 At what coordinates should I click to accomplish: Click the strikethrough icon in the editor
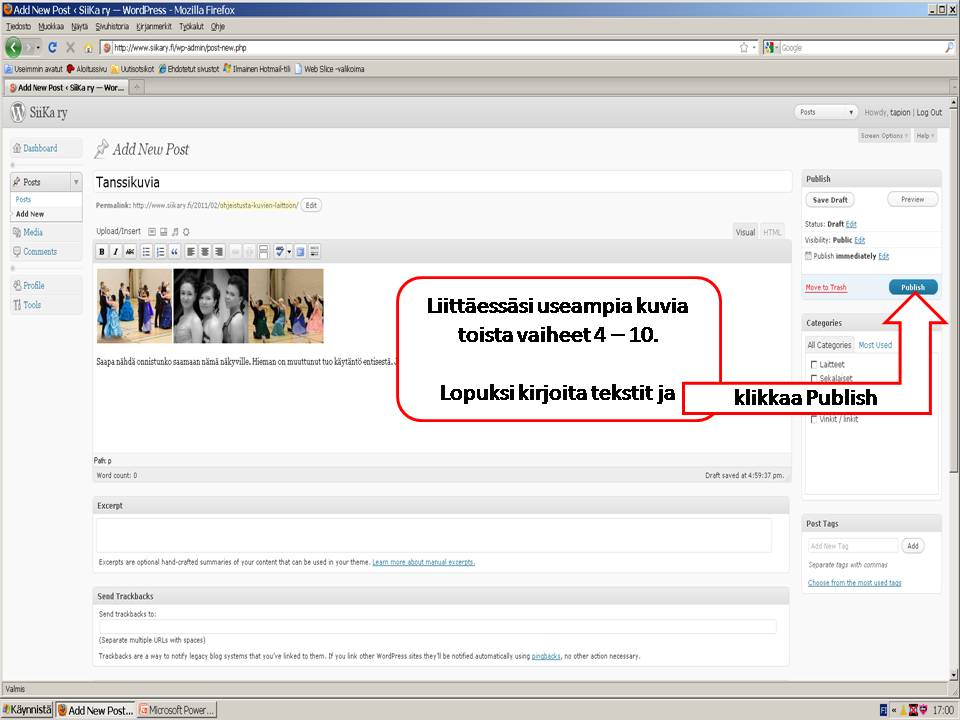point(130,252)
